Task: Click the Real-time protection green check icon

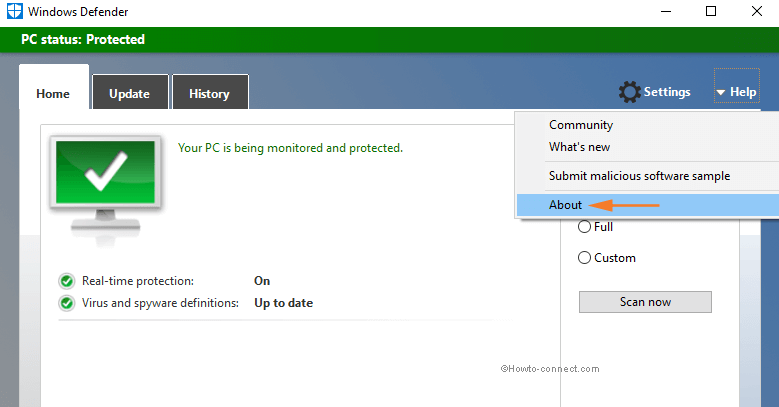Action: click(67, 281)
